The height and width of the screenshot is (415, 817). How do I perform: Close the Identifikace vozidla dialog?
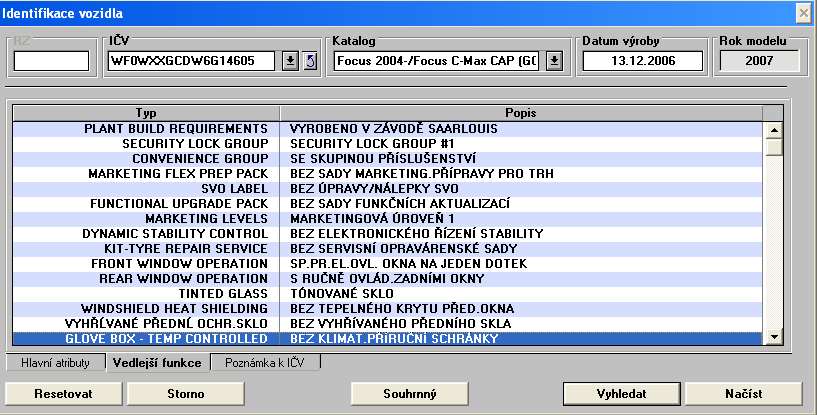(803, 12)
